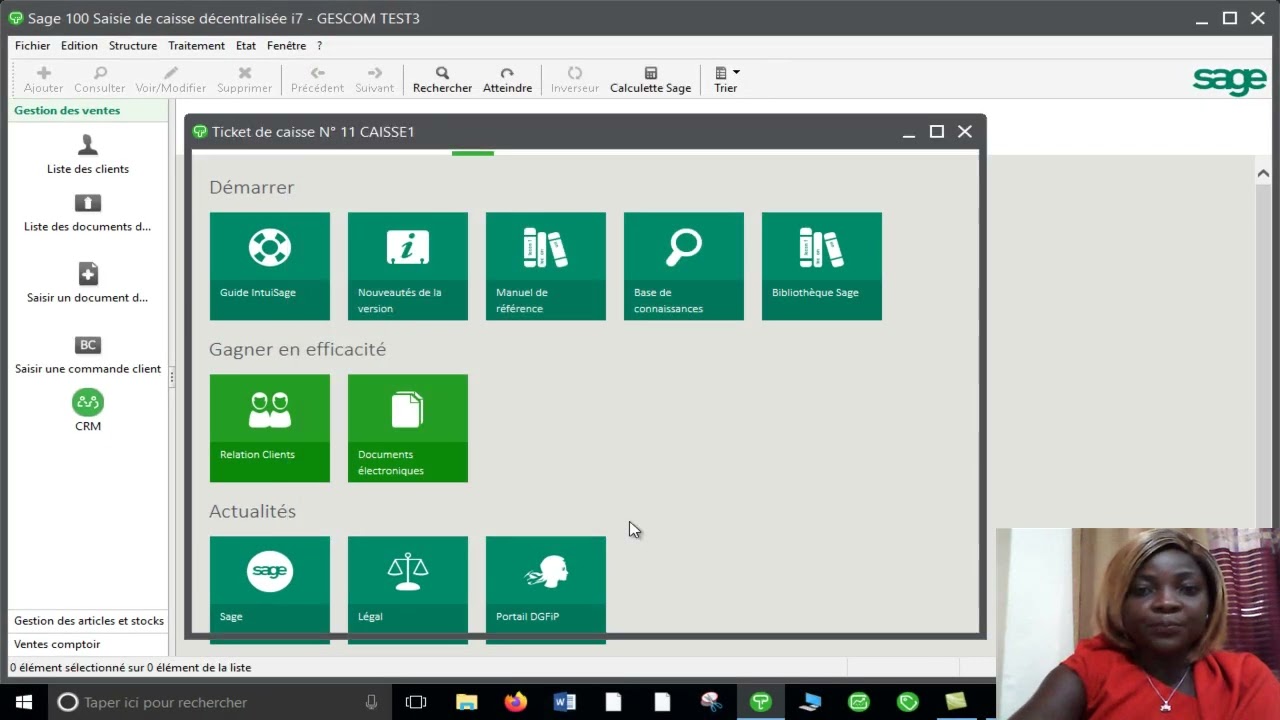Click the Inverseur toolbar button
This screenshot has height=720, width=1280.
point(575,80)
